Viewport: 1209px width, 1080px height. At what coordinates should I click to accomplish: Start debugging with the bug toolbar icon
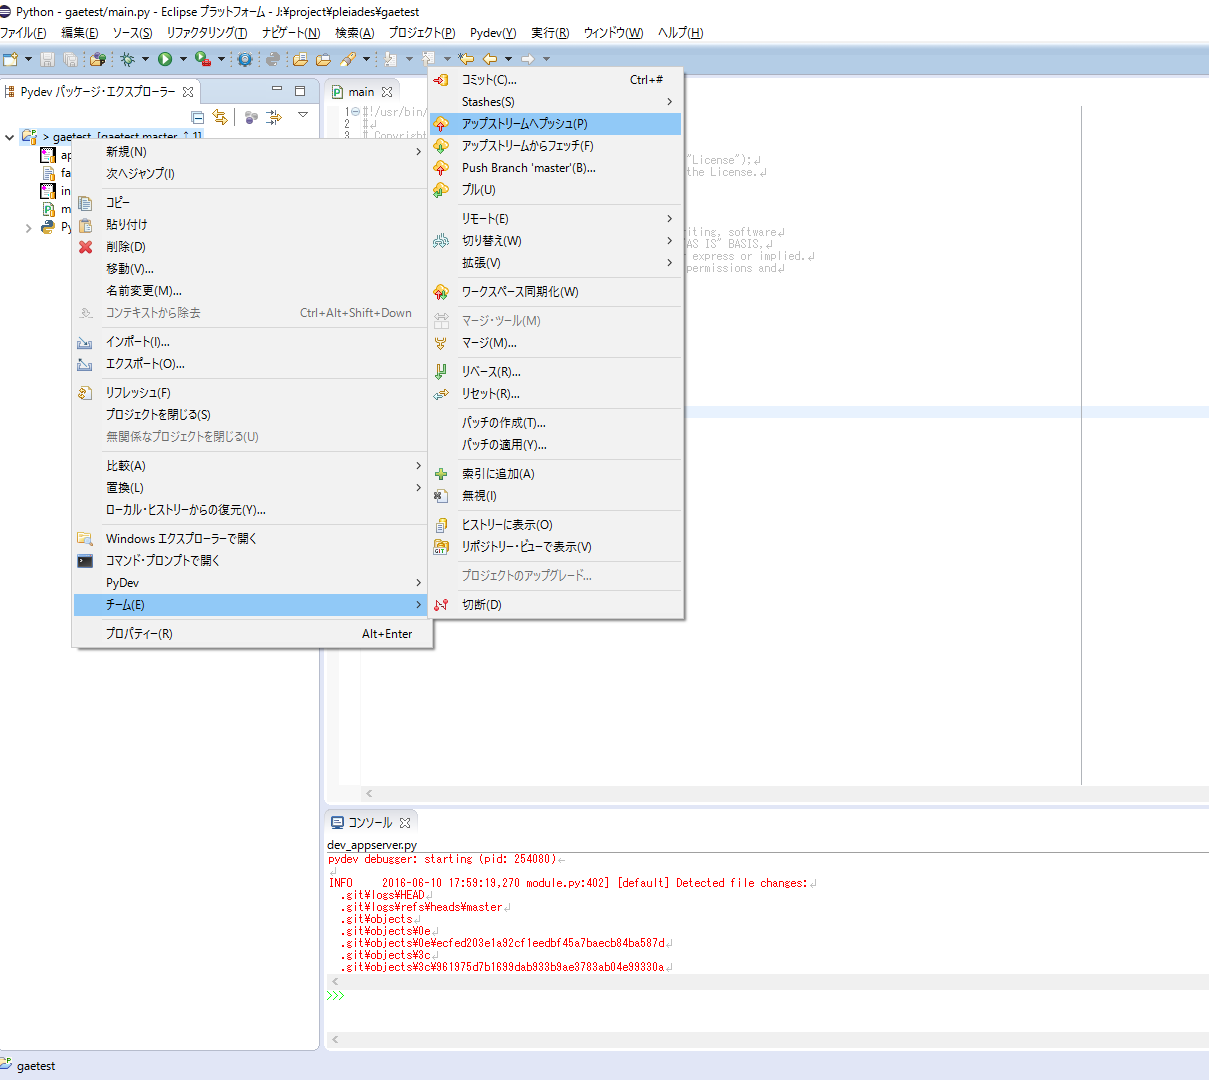pos(129,59)
